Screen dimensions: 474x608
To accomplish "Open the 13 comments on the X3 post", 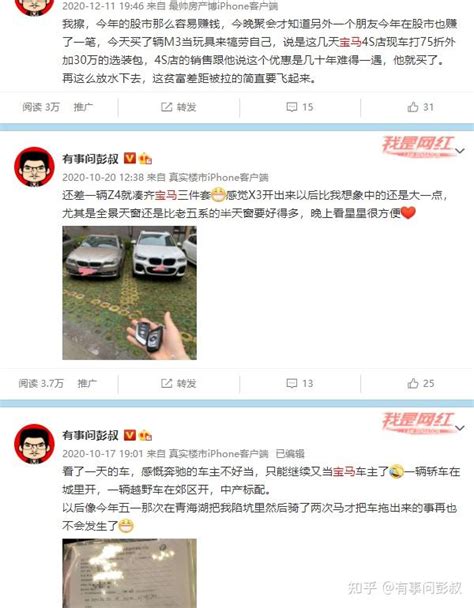I will tap(299, 383).
